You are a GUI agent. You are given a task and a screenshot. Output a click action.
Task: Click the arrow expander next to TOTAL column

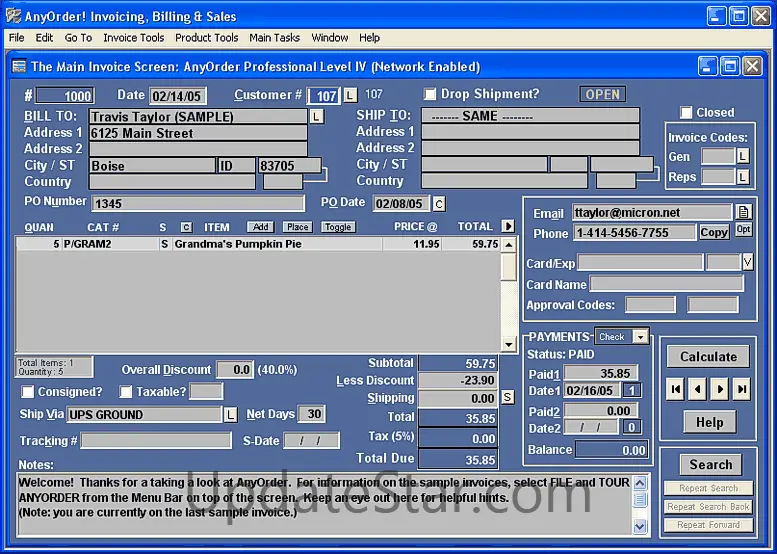point(508,226)
